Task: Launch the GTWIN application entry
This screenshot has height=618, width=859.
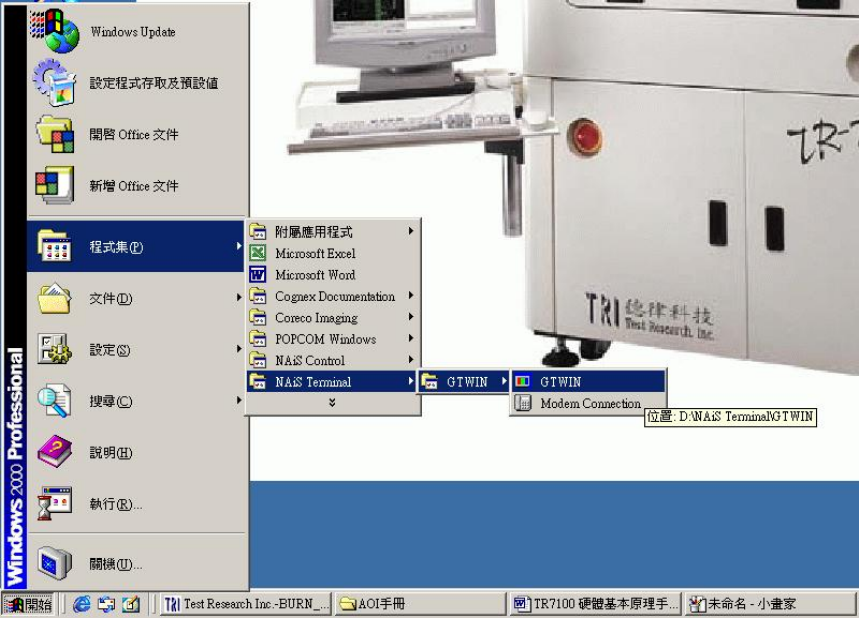Action: 588,381
